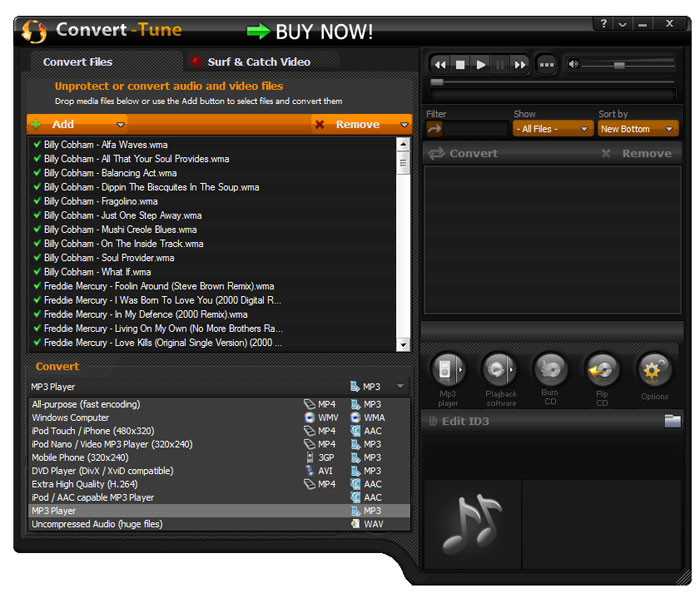
Task: Click the Filter text field
Action: 476,129
